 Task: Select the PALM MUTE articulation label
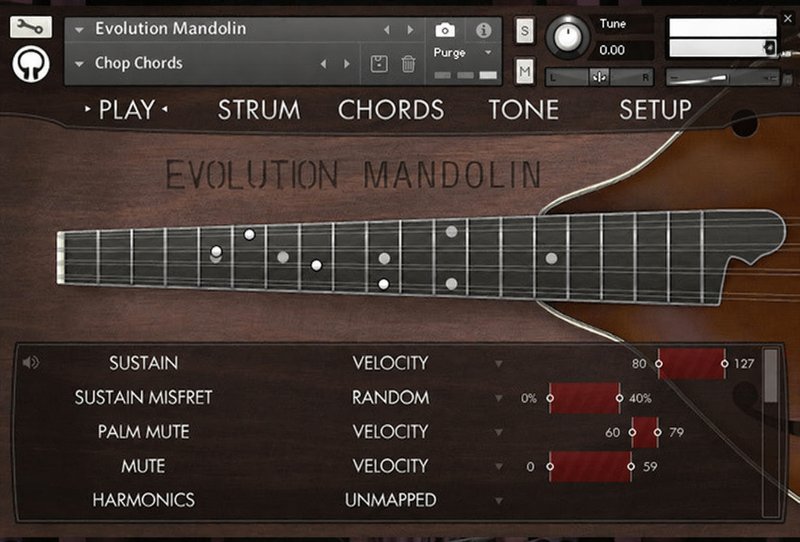pyautogui.click(x=143, y=431)
